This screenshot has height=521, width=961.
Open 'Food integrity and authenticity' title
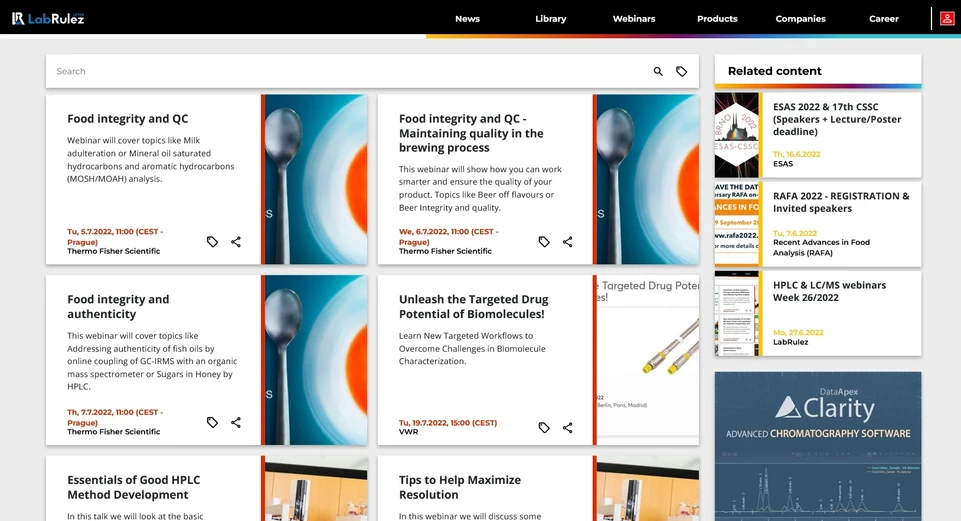click(x=118, y=306)
